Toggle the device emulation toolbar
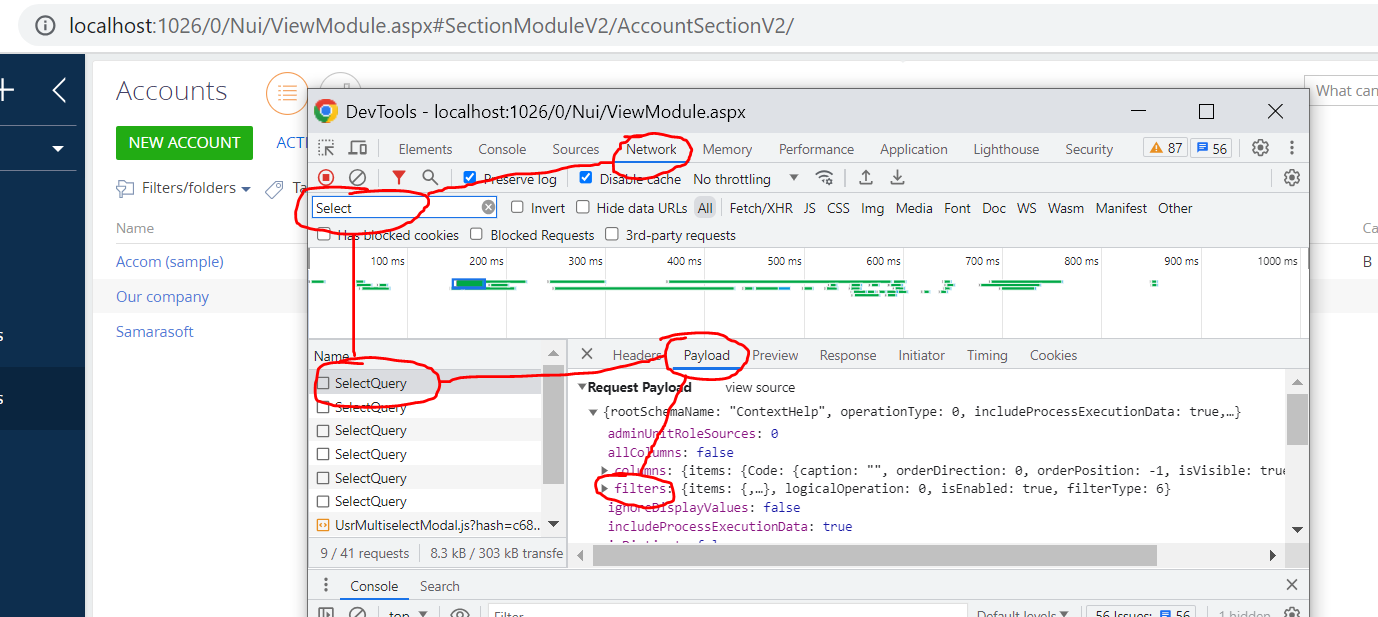 point(358,148)
